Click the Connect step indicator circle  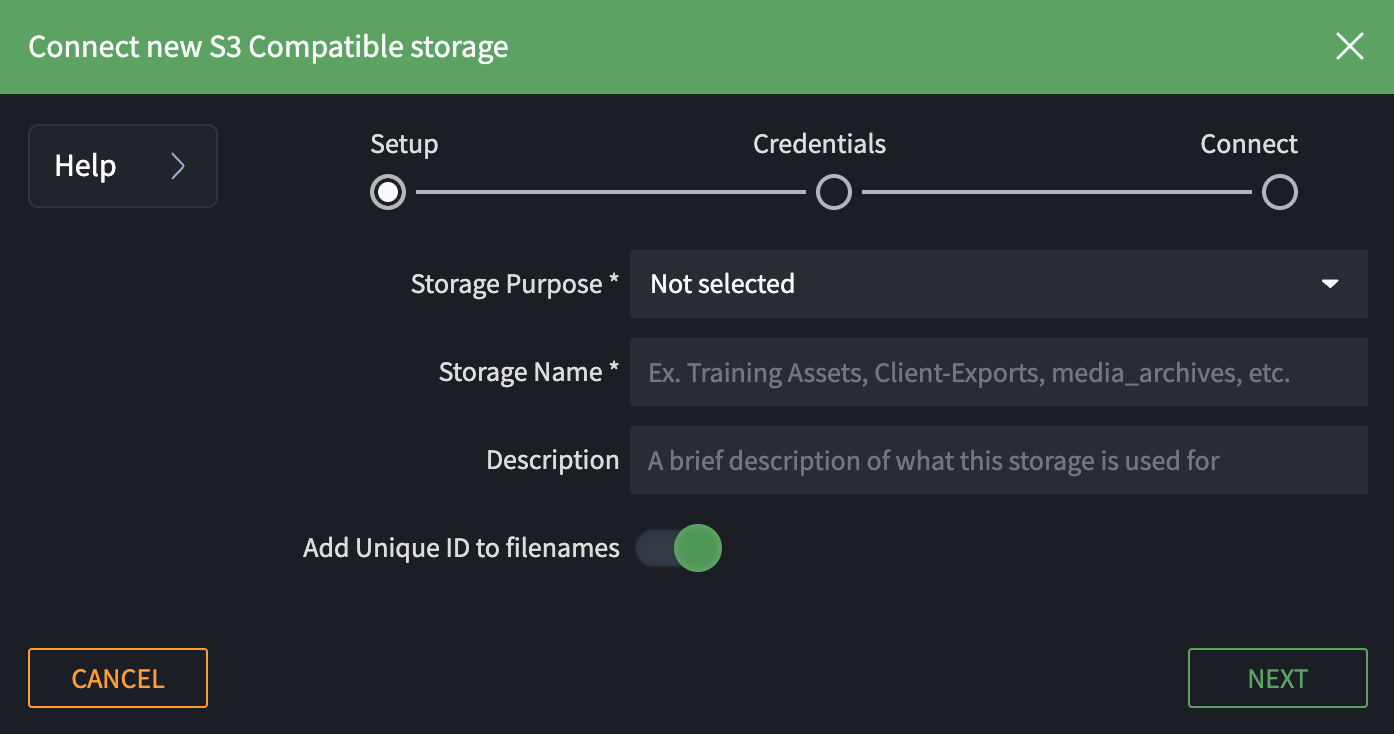[1280, 191]
